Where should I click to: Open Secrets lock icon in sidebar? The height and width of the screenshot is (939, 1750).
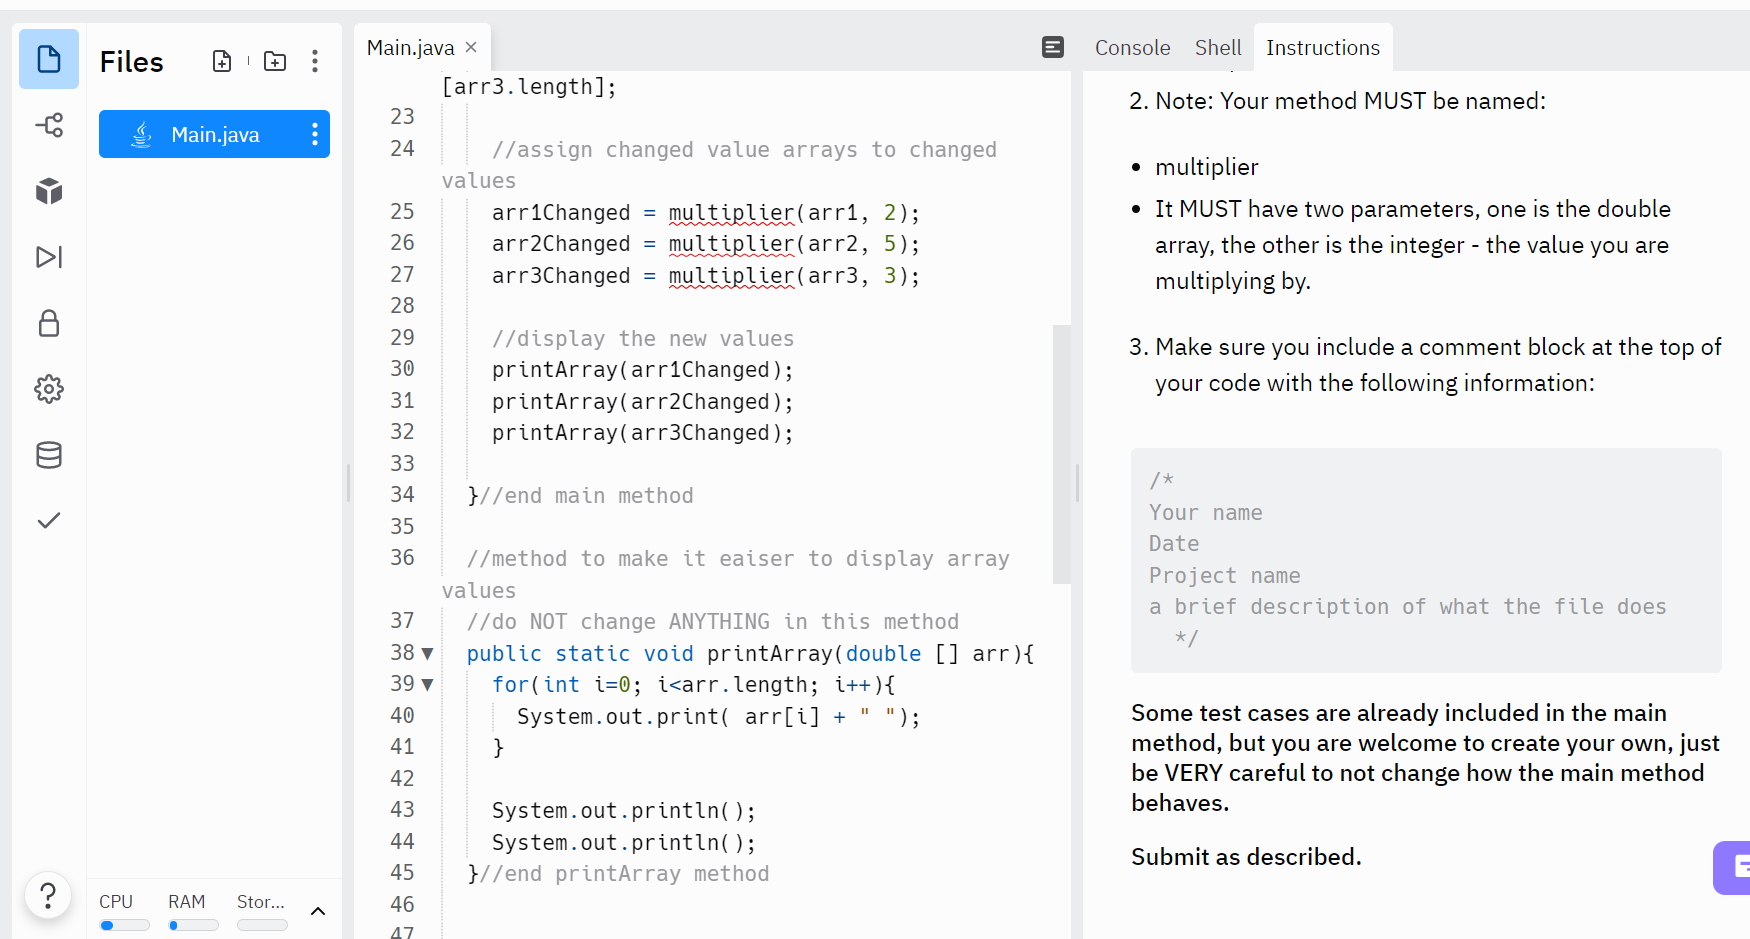[49, 323]
